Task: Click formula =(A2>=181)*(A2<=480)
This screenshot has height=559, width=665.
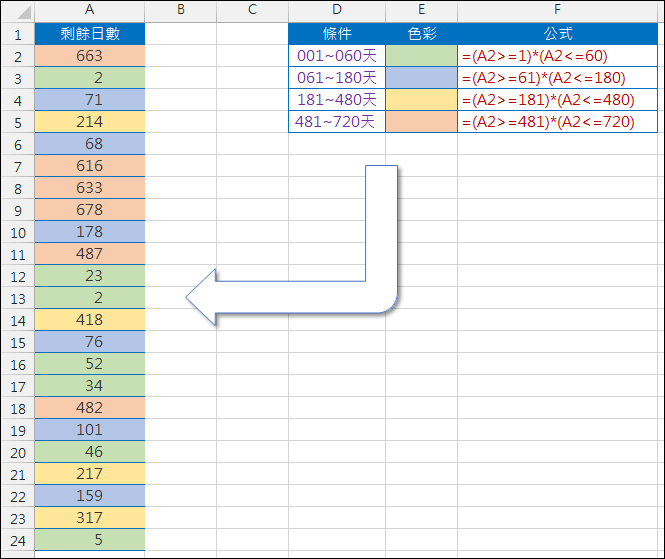Action: (557, 100)
